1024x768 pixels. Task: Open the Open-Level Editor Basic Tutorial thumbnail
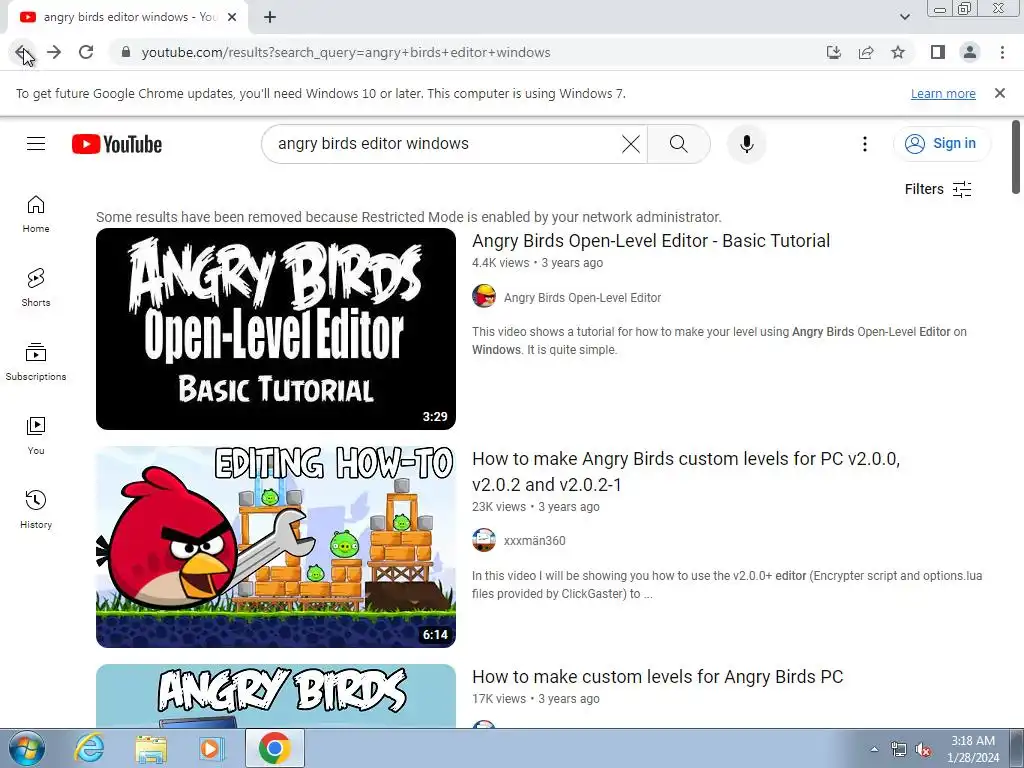click(276, 328)
